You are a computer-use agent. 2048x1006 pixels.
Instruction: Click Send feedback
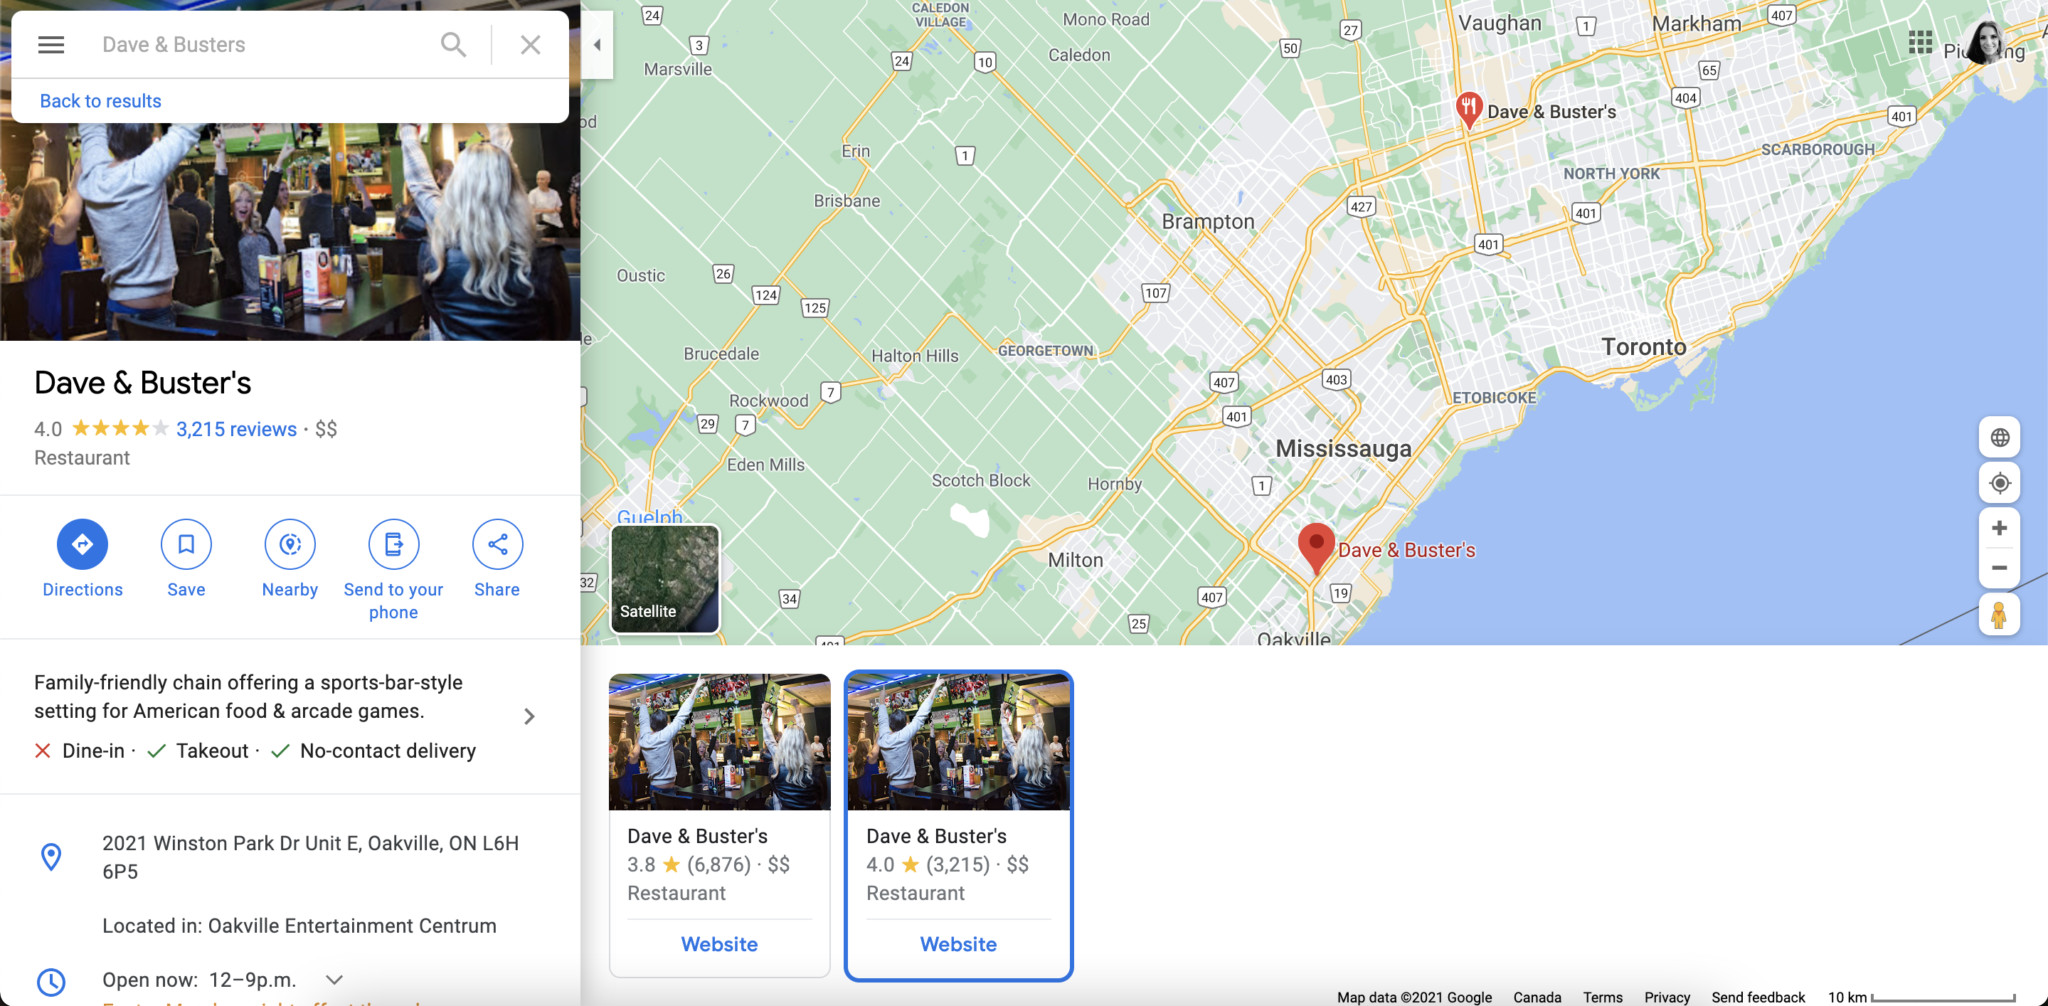[x=1758, y=997]
